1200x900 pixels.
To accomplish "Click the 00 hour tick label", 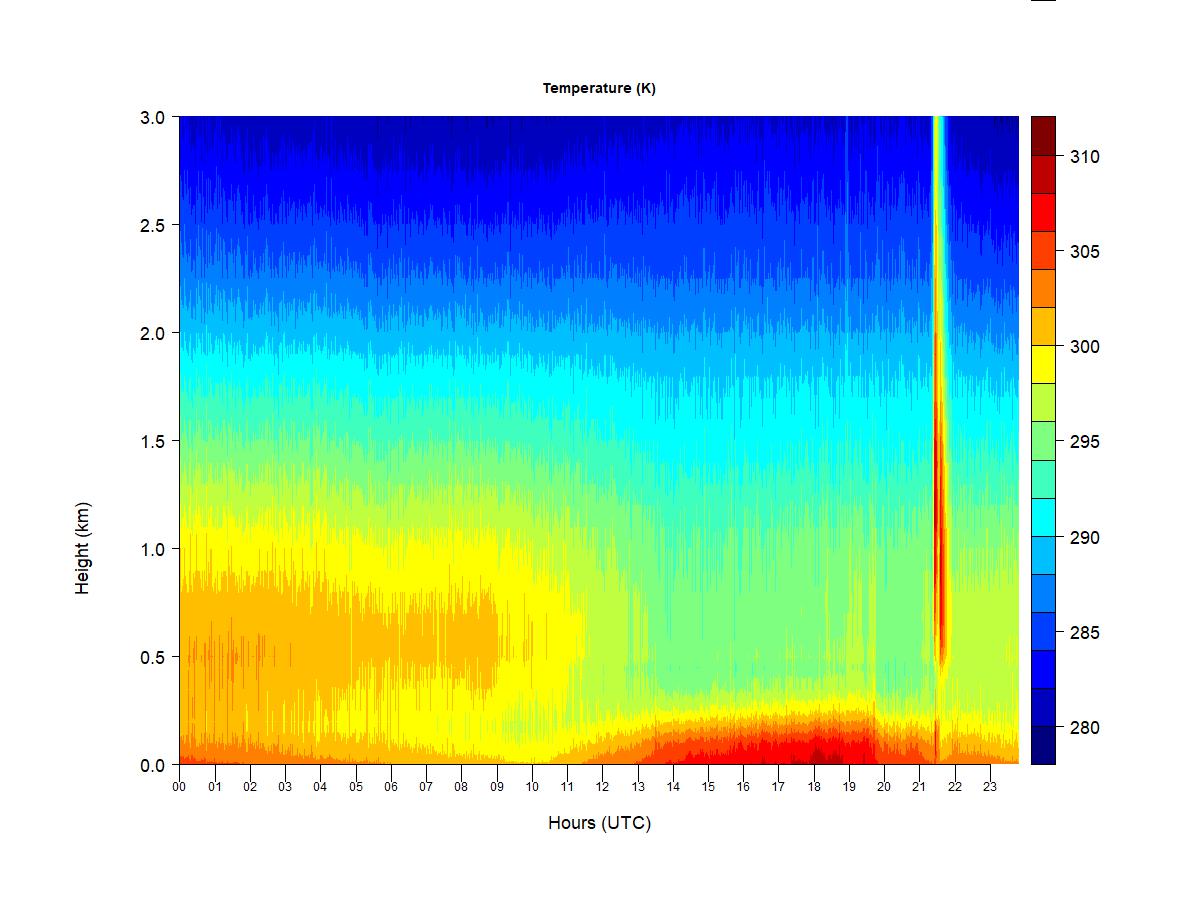I will [x=179, y=787].
